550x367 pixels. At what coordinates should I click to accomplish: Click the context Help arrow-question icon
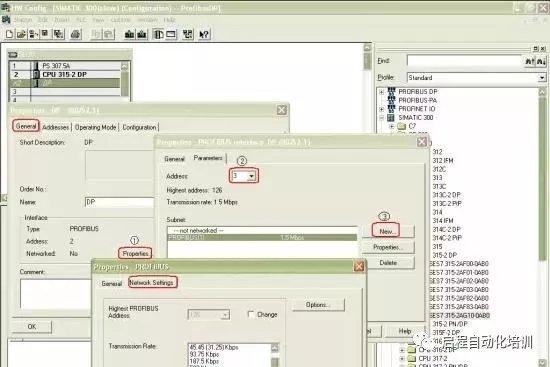pos(204,34)
